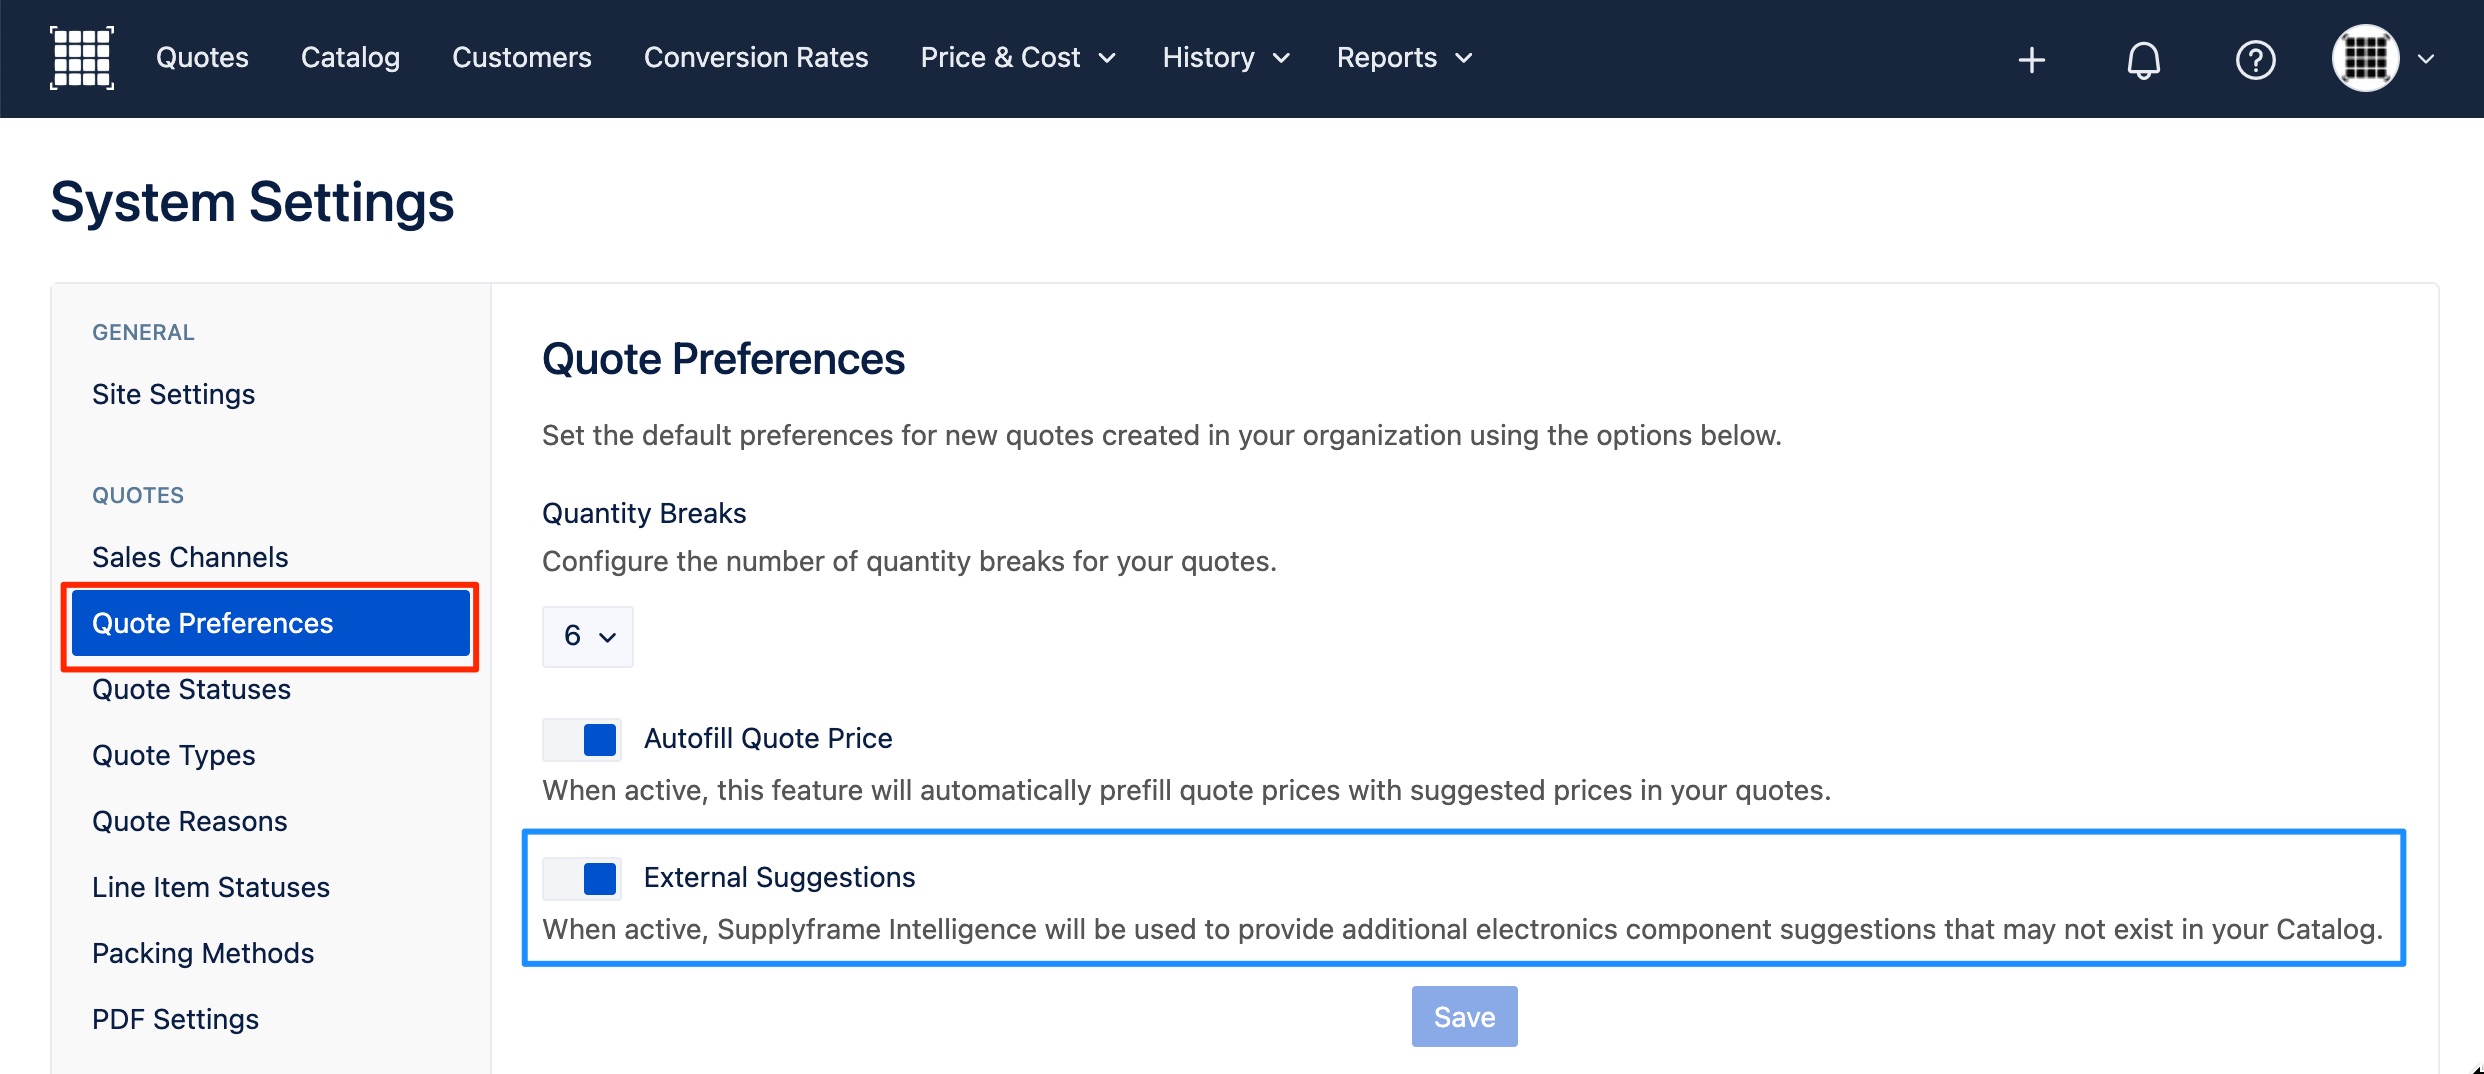
Task: Open the Customers page
Action: (x=522, y=58)
